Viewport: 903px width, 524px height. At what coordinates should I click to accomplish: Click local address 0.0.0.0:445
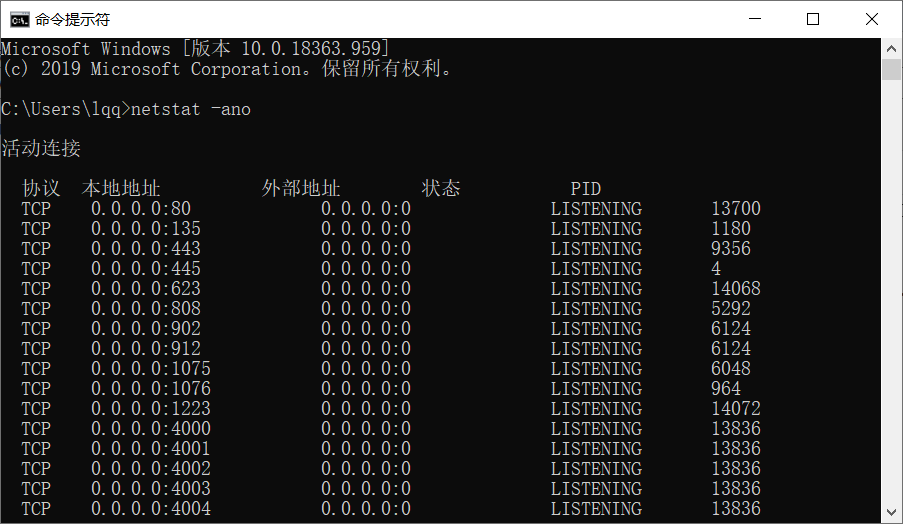coord(146,268)
